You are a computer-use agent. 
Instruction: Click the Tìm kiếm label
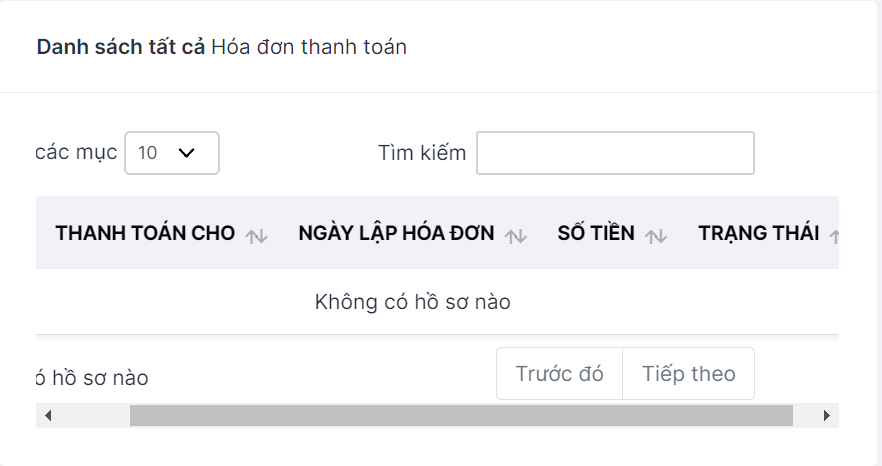422,153
